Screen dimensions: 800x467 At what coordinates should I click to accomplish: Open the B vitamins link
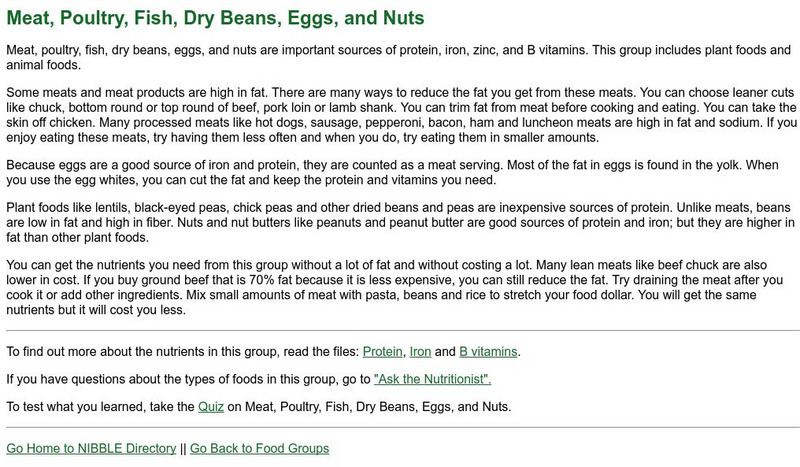pyautogui.click(x=488, y=351)
